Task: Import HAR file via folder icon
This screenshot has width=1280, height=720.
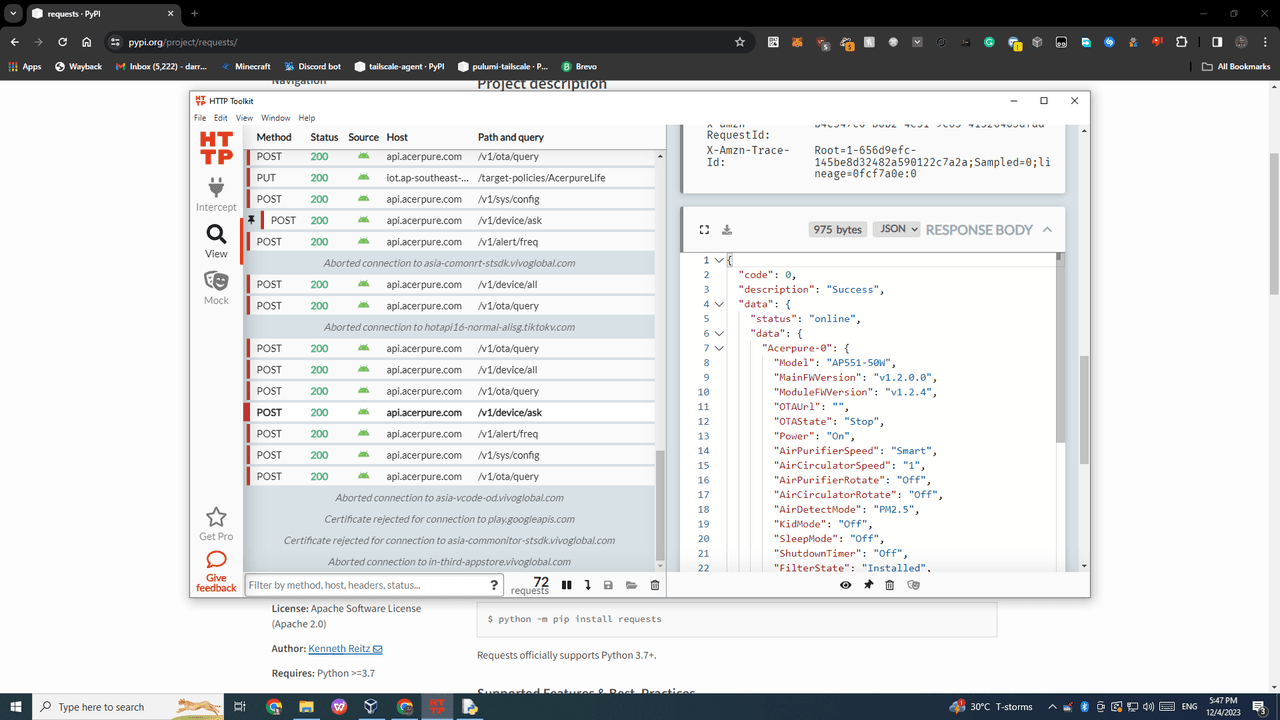Action: pos(631,585)
